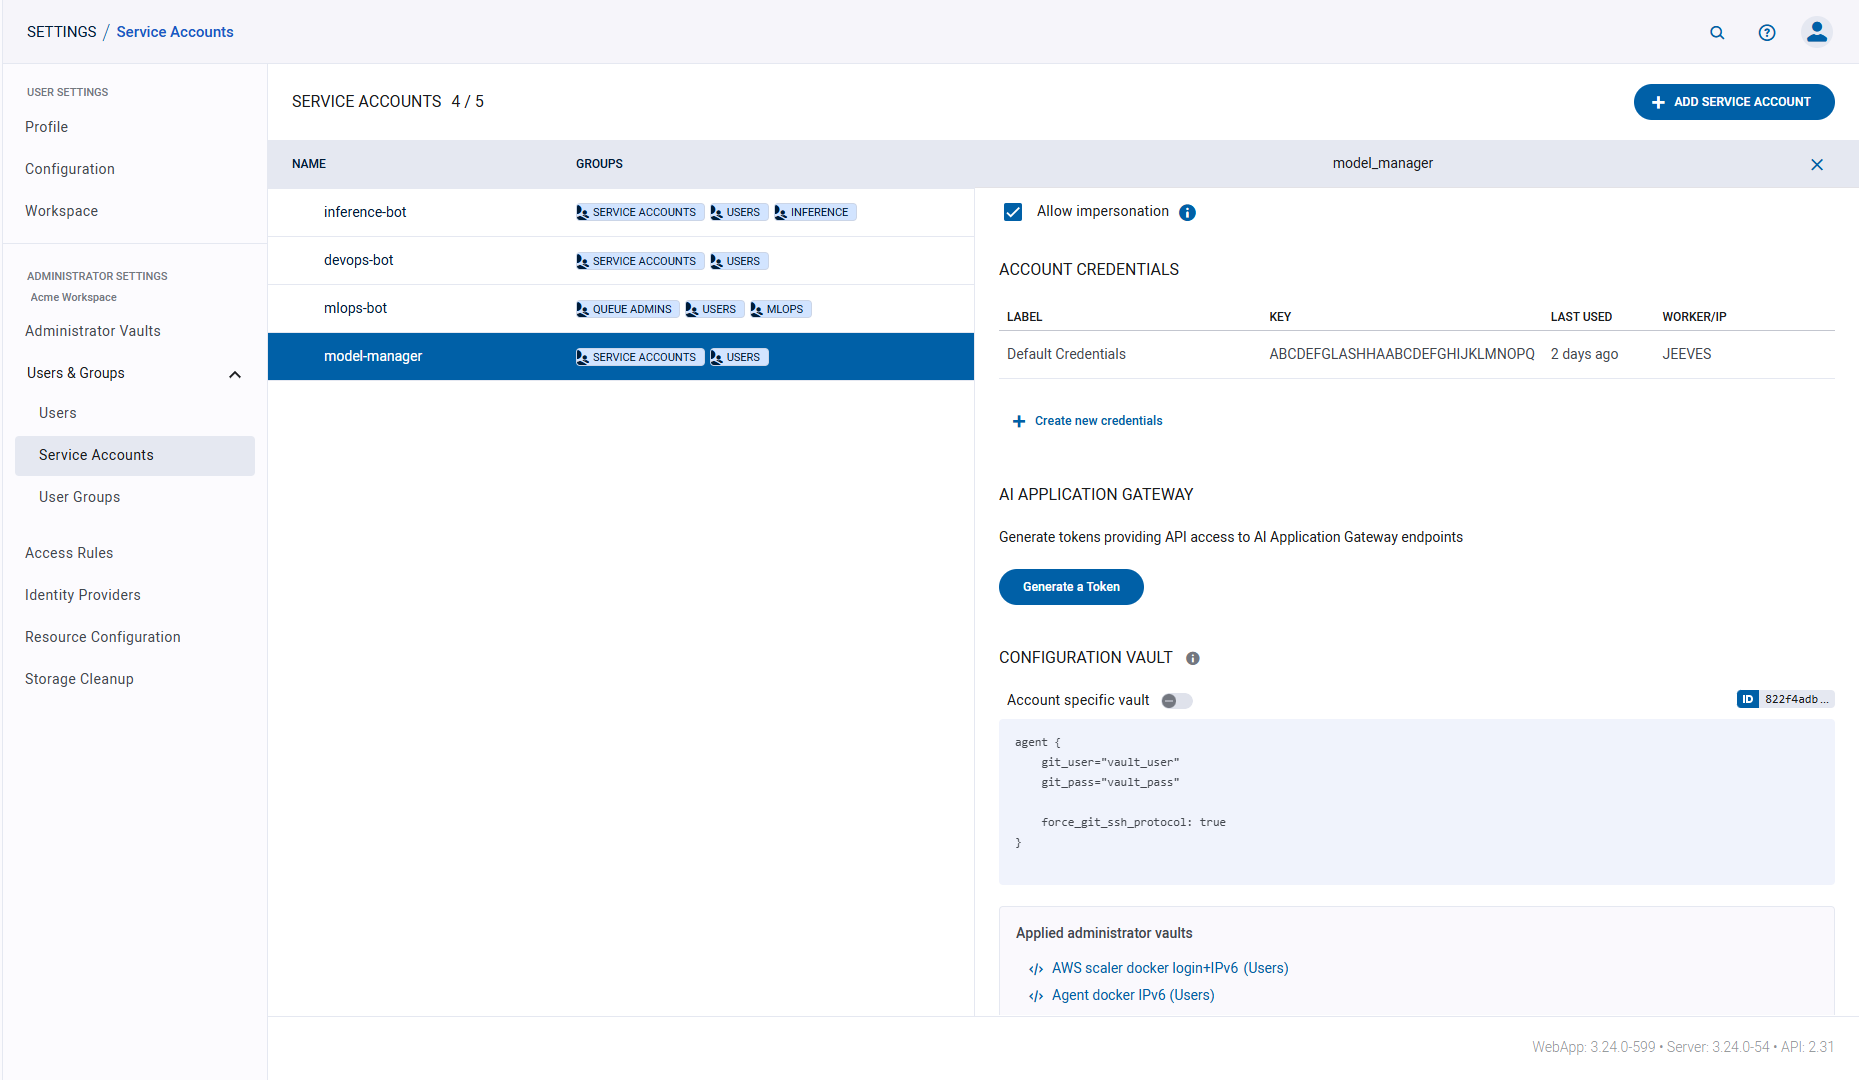Click the info icon next to Configuration Vault
The height and width of the screenshot is (1080, 1859).
pyautogui.click(x=1192, y=658)
